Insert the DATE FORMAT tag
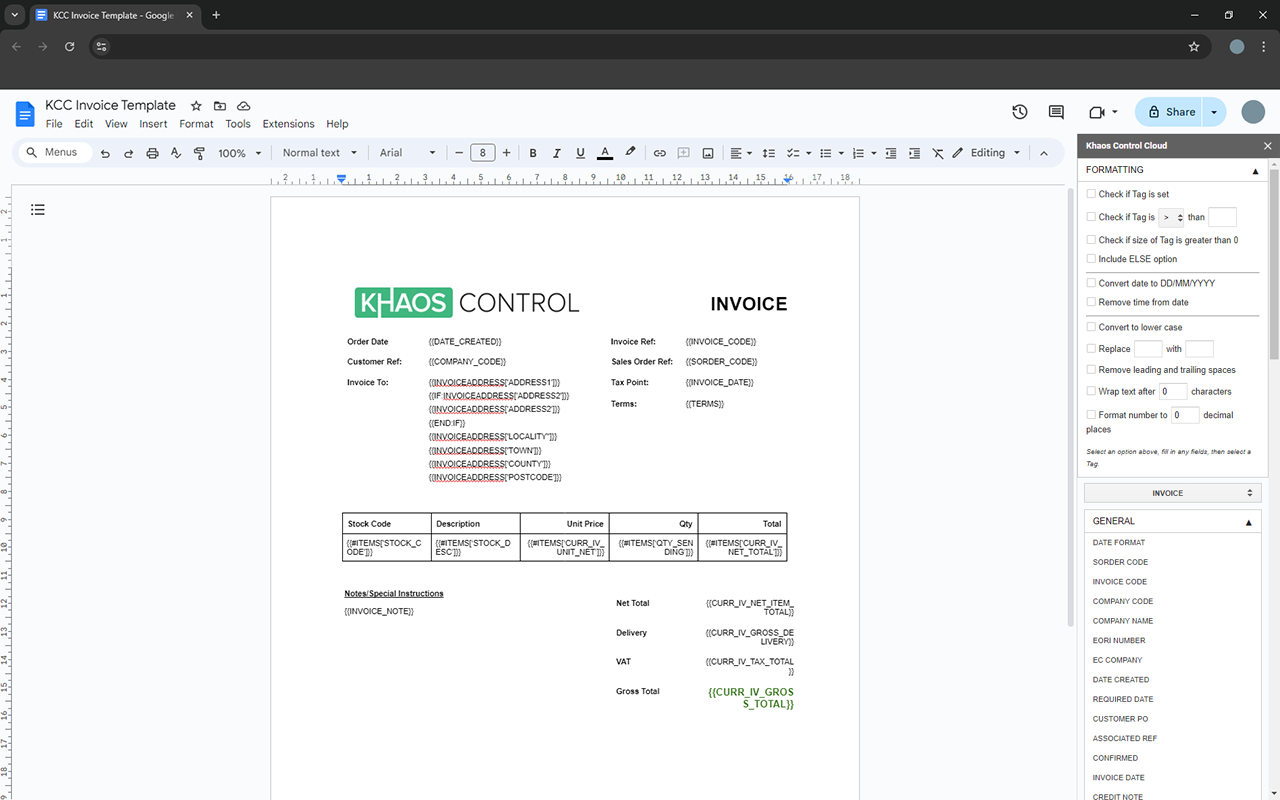 coord(1119,543)
